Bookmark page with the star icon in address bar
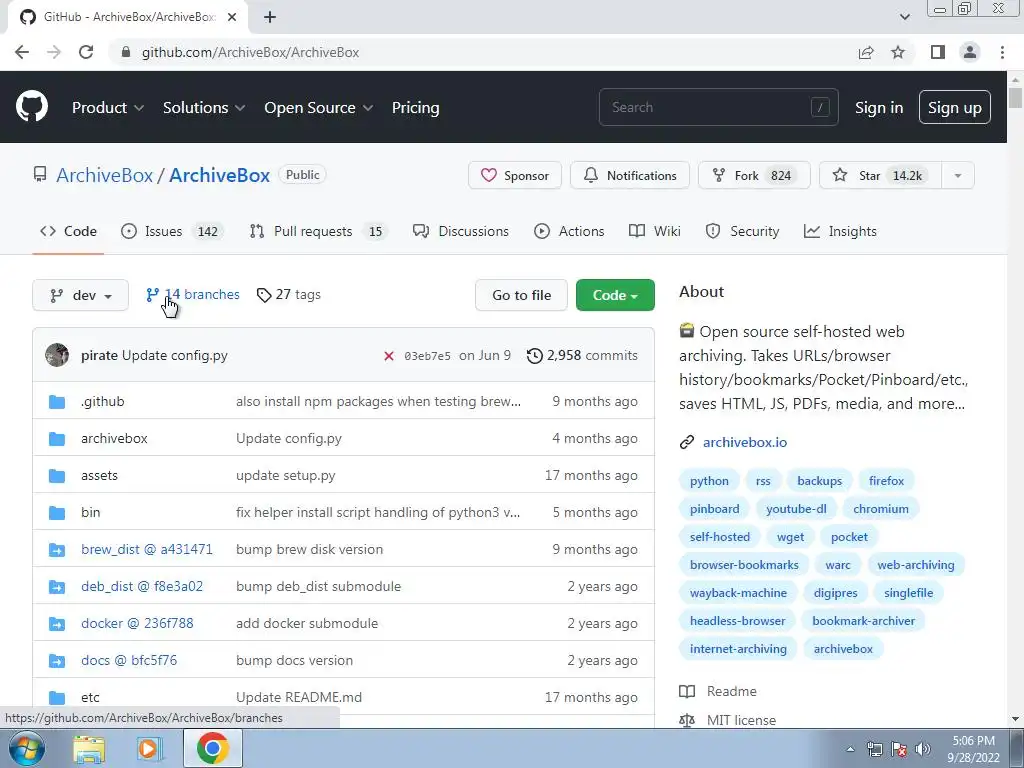The height and width of the screenshot is (768, 1024). 898,52
